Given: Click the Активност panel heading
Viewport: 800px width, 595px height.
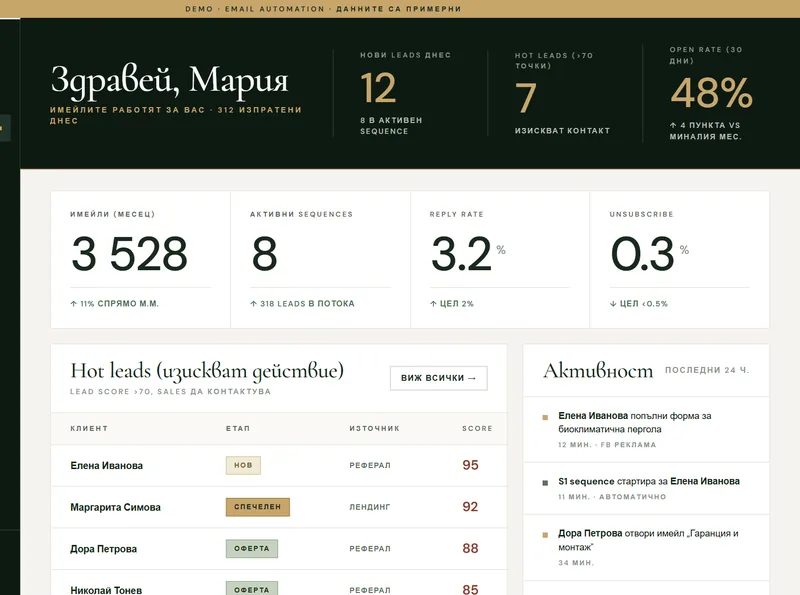Looking at the screenshot, I should tap(598, 371).
